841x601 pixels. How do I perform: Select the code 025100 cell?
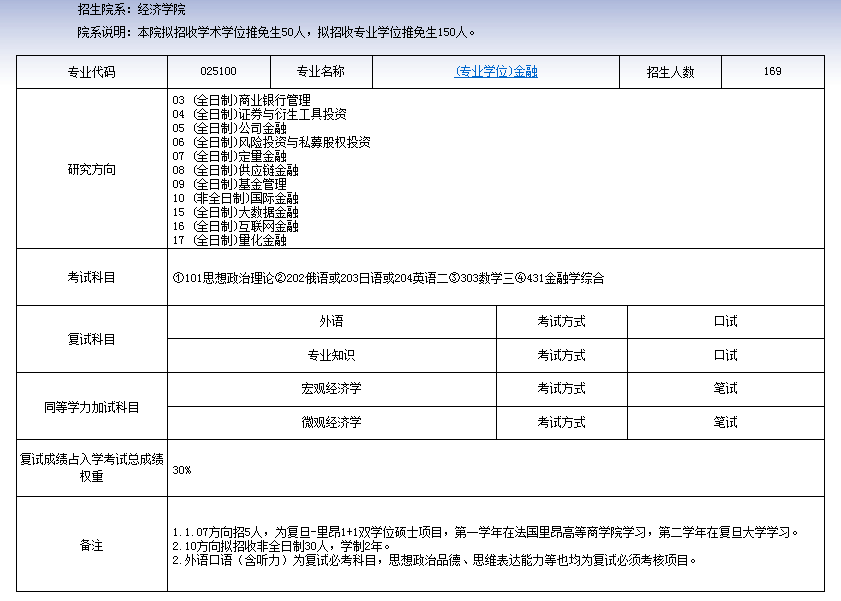coord(215,71)
